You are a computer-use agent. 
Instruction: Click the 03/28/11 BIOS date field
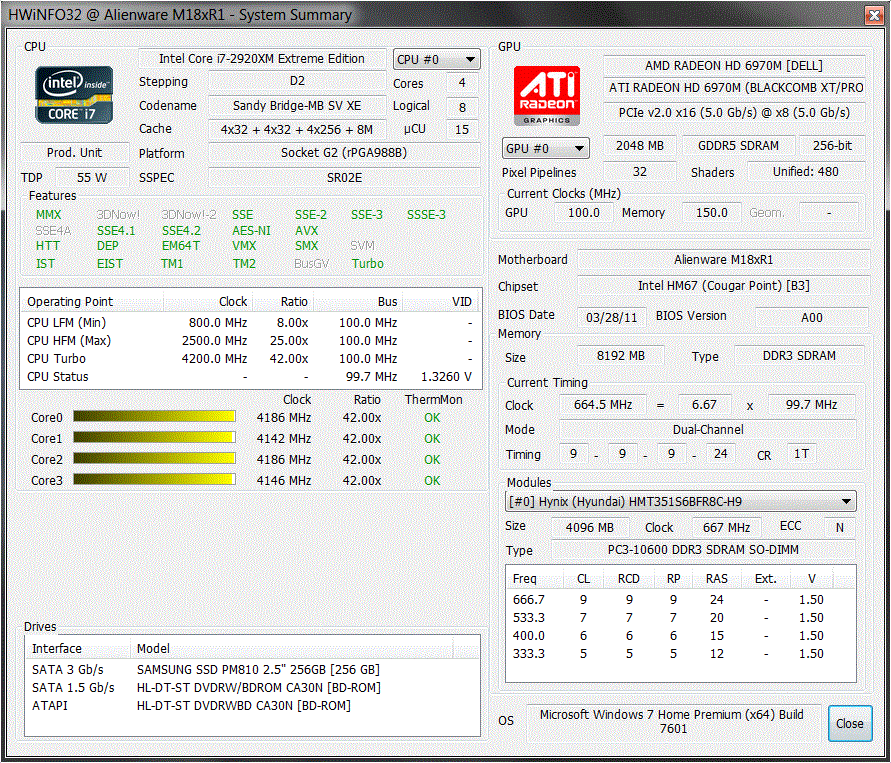pyautogui.click(x=611, y=317)
